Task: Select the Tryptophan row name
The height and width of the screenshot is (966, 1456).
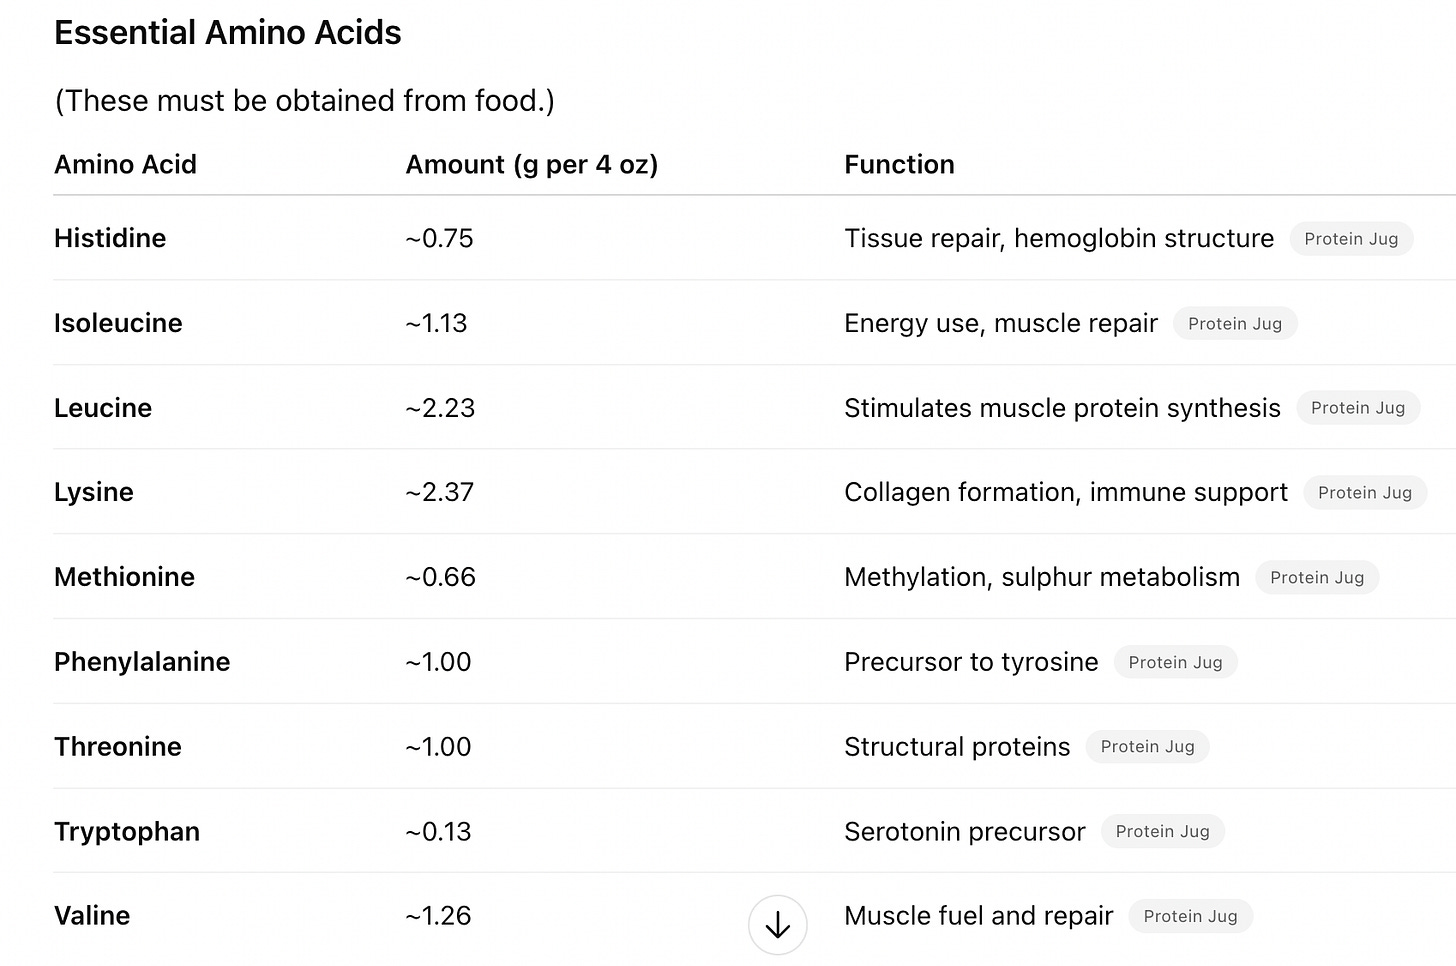Action: tap(127, 832)
